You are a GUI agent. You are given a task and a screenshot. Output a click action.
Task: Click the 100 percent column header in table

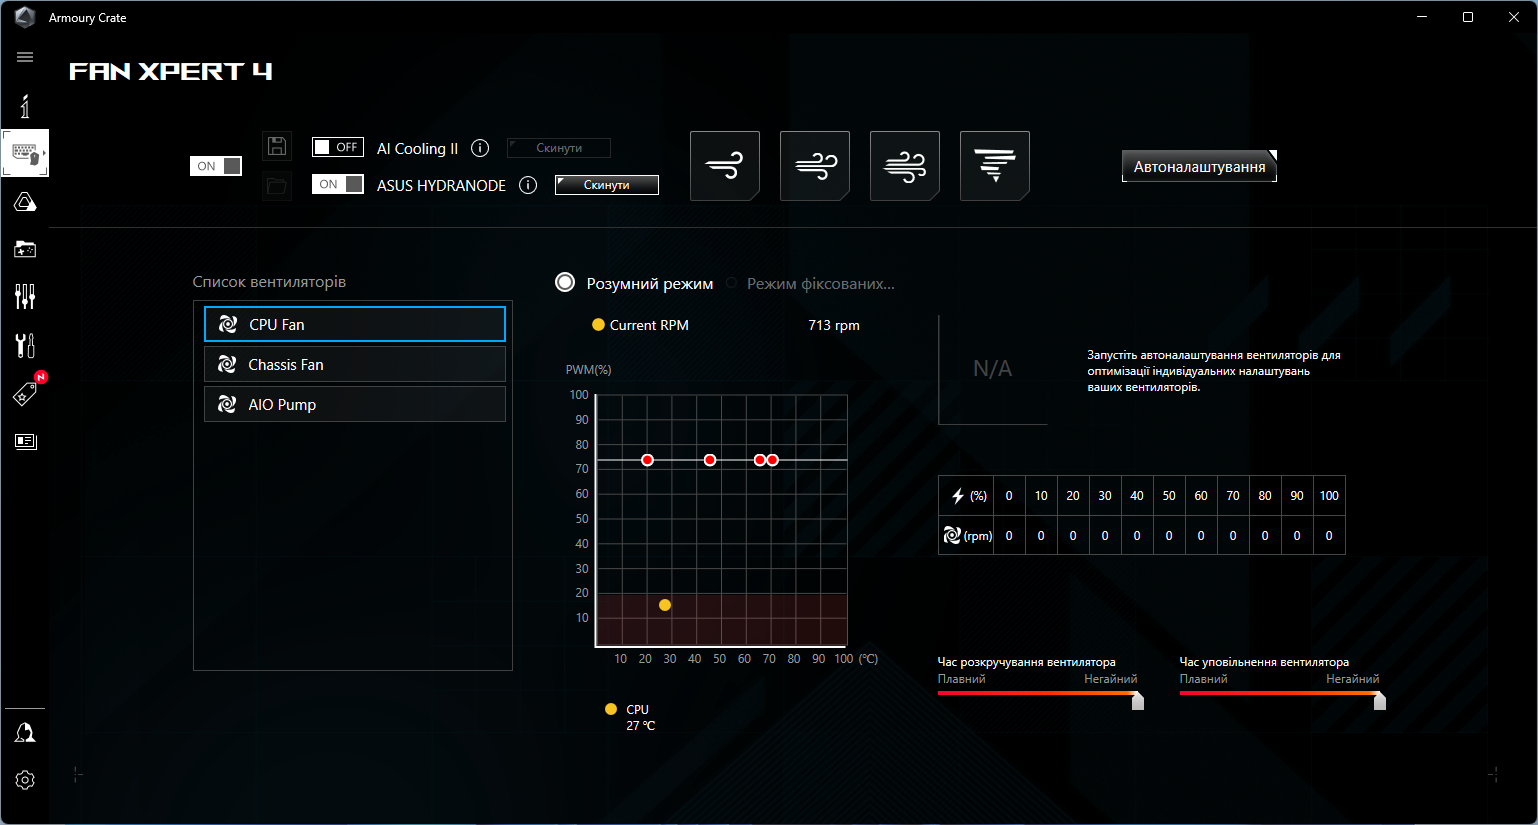coord(1329,496)
